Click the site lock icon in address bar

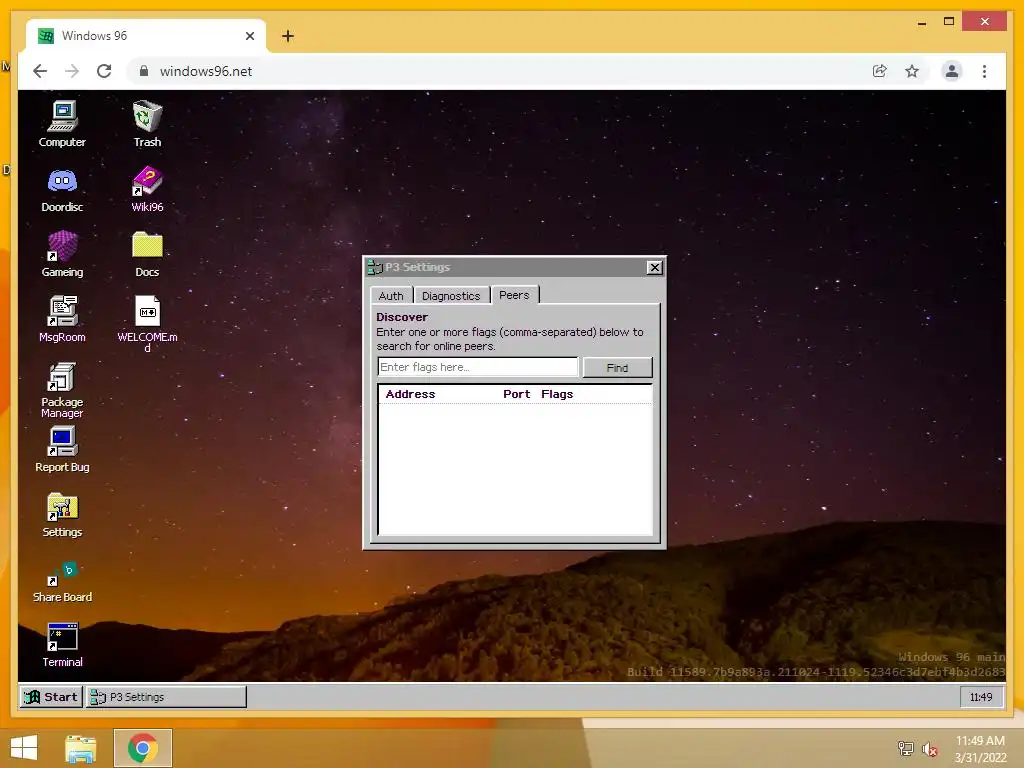point(144,71)
